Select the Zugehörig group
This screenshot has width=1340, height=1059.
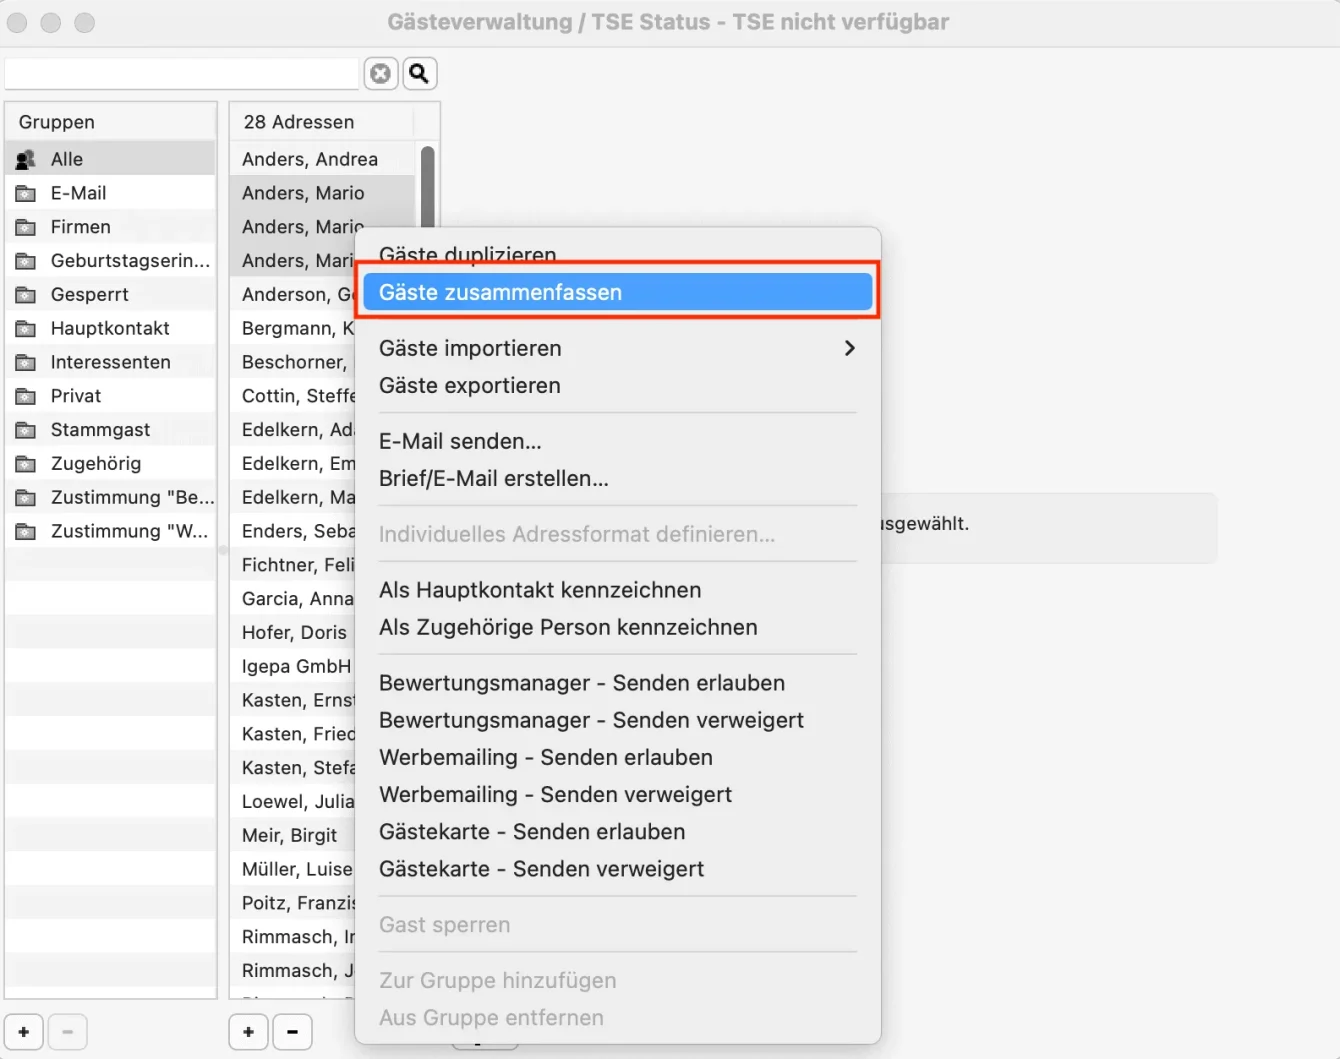pyautogui.click(x=111, y=464)
